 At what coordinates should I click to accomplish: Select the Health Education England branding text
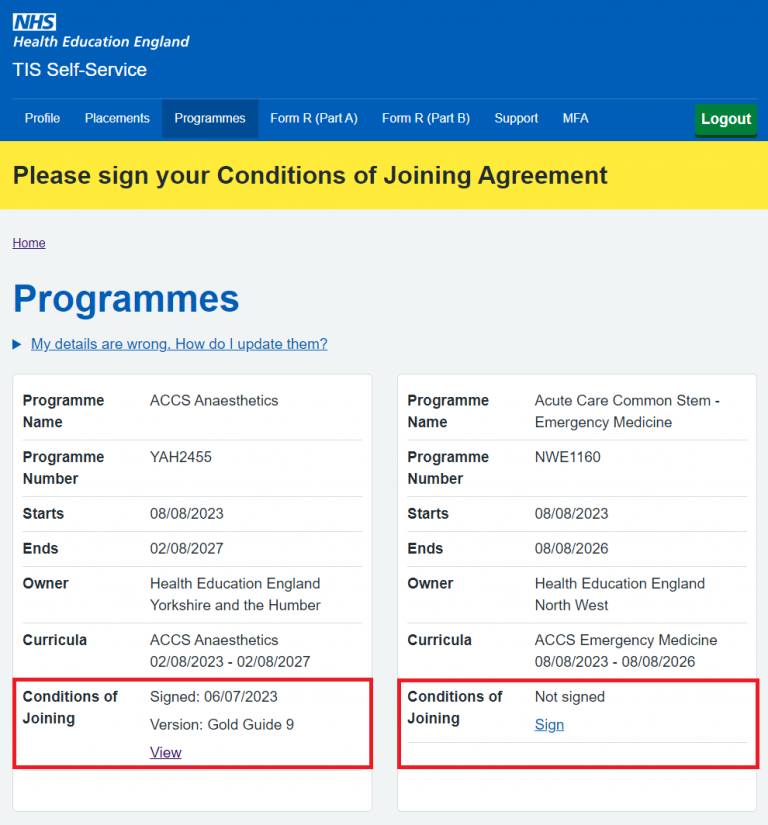100,42
